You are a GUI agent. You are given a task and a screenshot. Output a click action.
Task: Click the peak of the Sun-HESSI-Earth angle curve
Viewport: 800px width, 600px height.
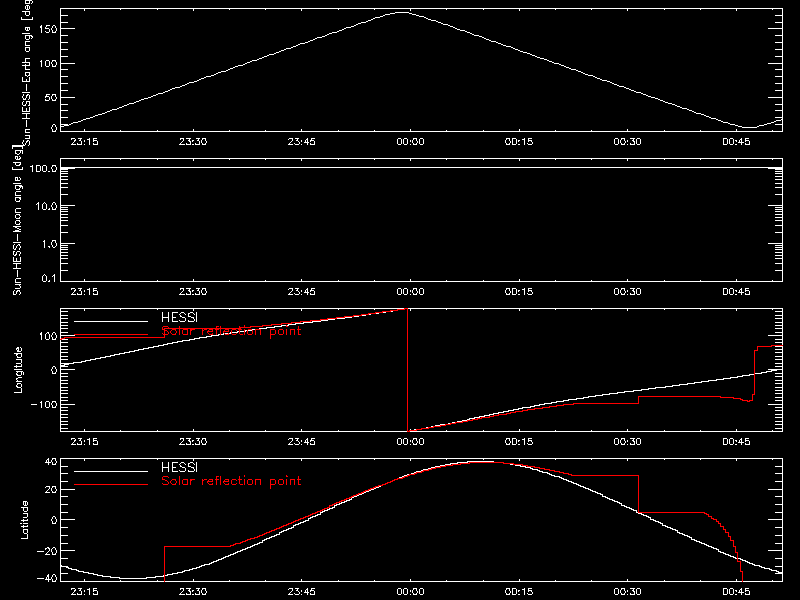(x=403, y=12)
